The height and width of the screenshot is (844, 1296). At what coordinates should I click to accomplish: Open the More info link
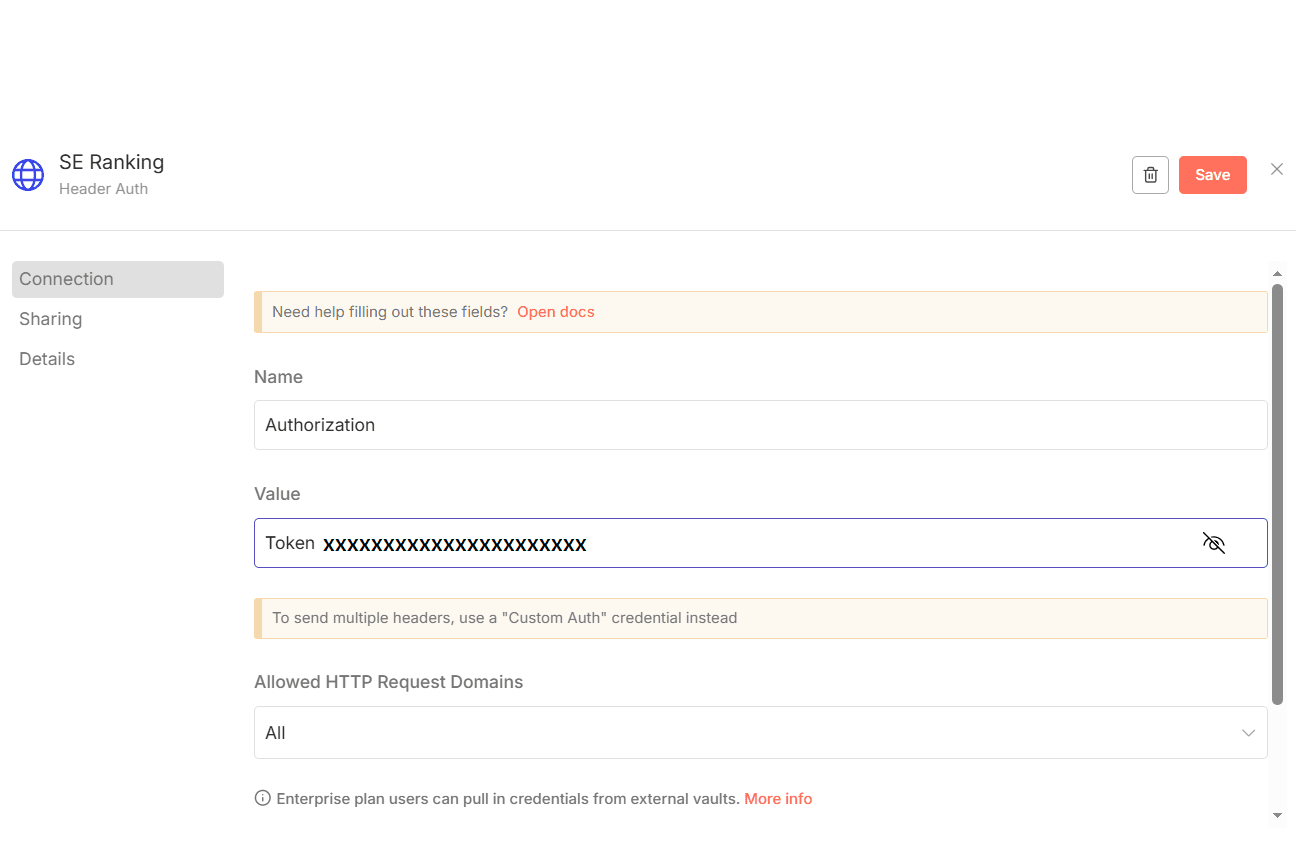click(x=778, y=799)
